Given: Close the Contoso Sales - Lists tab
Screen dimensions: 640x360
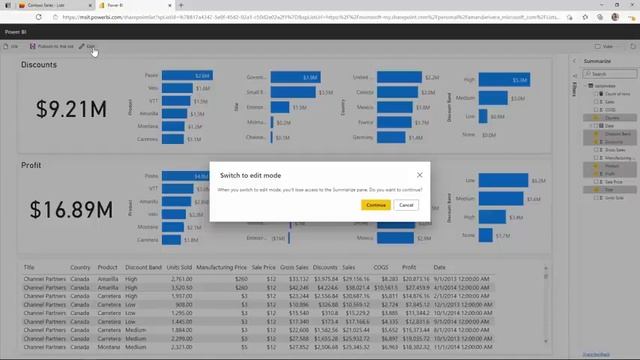Looking at the screenshot, I should [x=90, y=5].
